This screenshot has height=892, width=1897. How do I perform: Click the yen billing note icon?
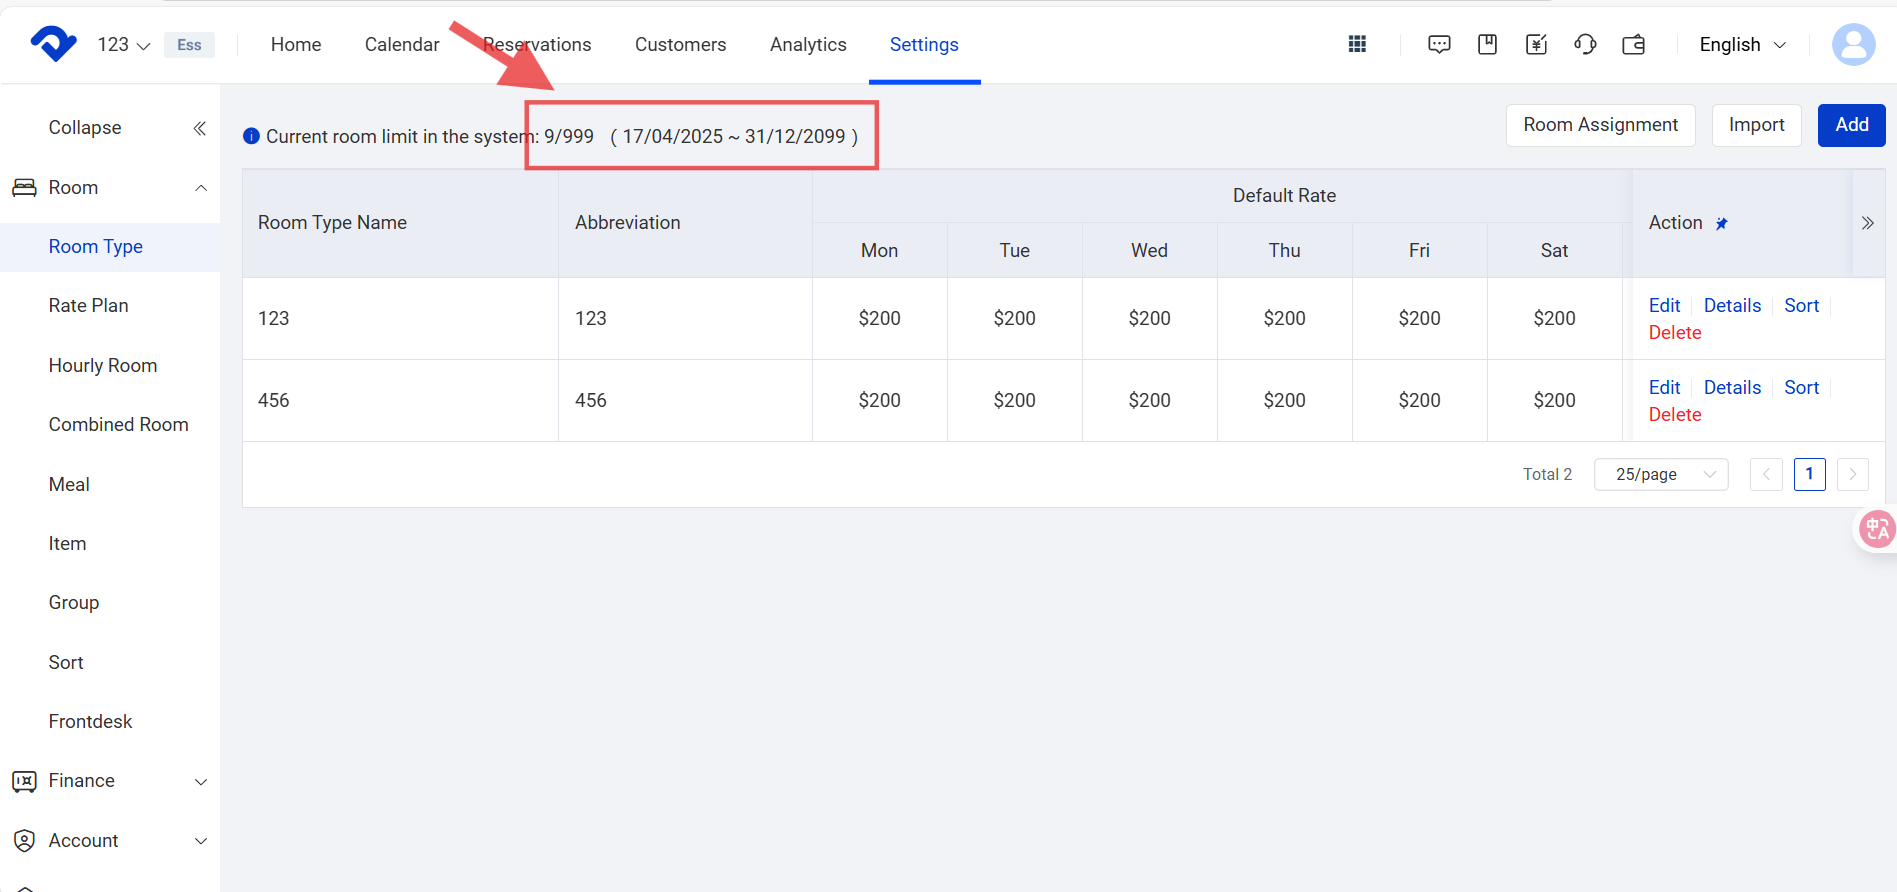click(x=1536, y=44)
